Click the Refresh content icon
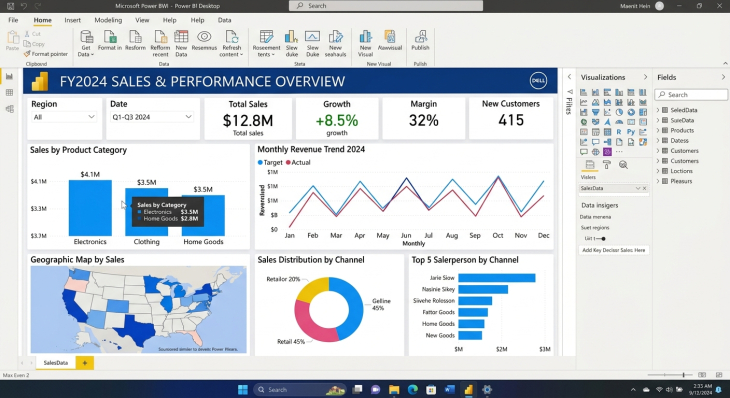The width and height of the screenshot is (730, 398). tap(231, 43)
